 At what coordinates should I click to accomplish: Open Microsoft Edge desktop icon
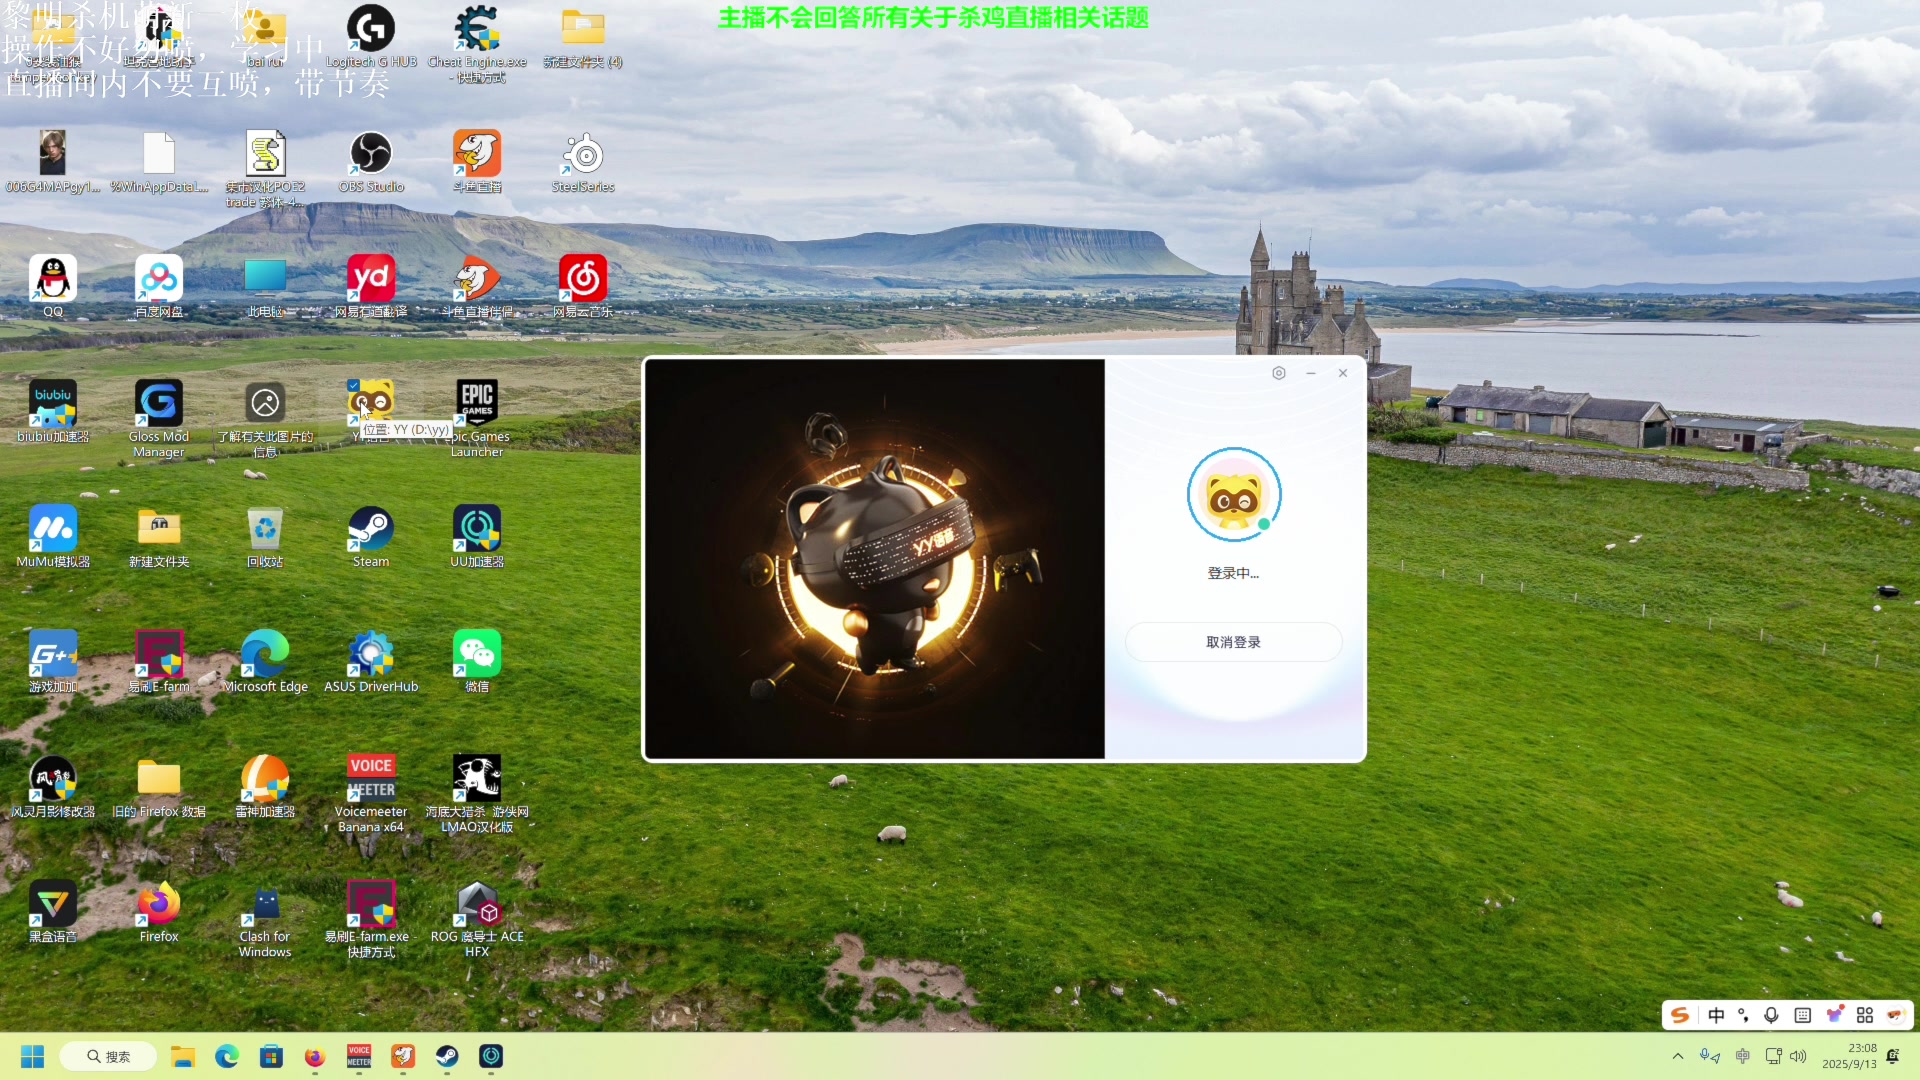(265, 661)
